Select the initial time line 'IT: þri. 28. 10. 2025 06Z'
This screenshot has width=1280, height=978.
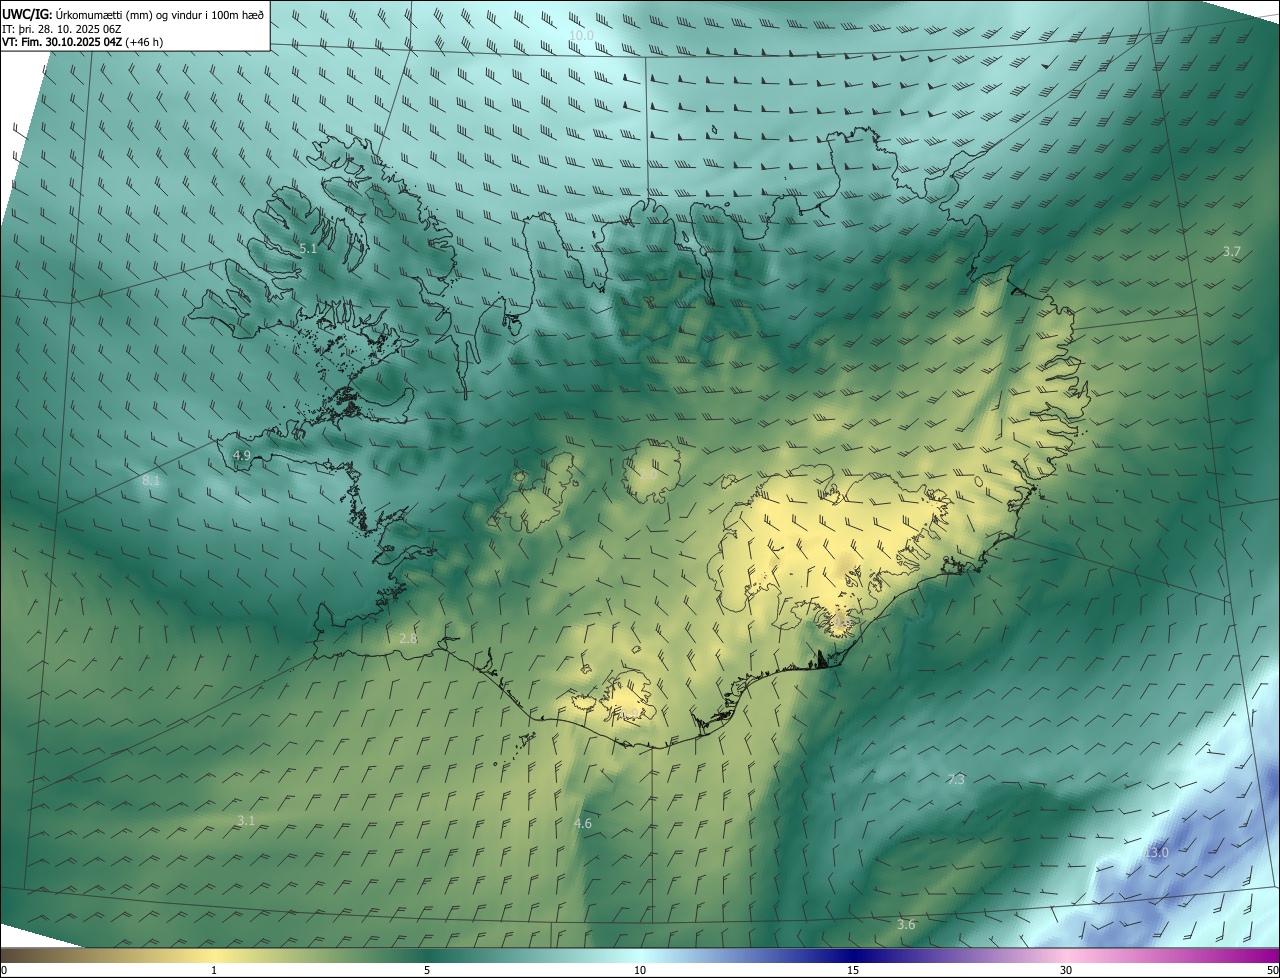click(62, 29)
